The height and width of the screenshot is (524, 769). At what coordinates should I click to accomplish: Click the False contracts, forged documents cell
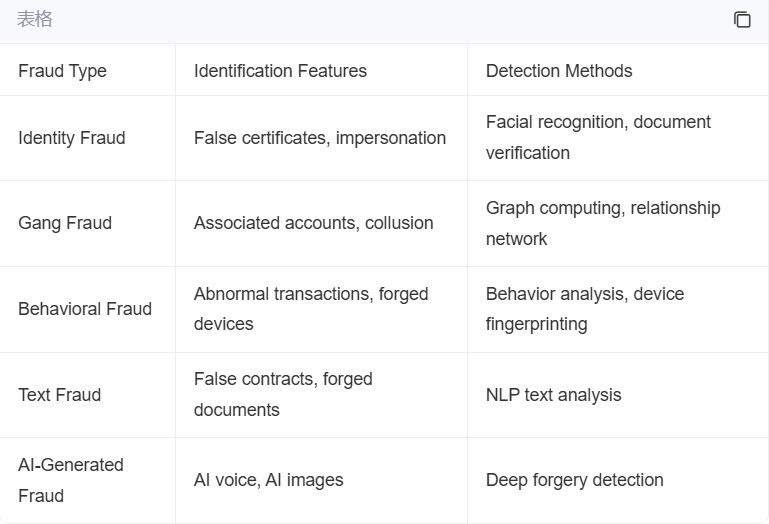tap(321, 395)
